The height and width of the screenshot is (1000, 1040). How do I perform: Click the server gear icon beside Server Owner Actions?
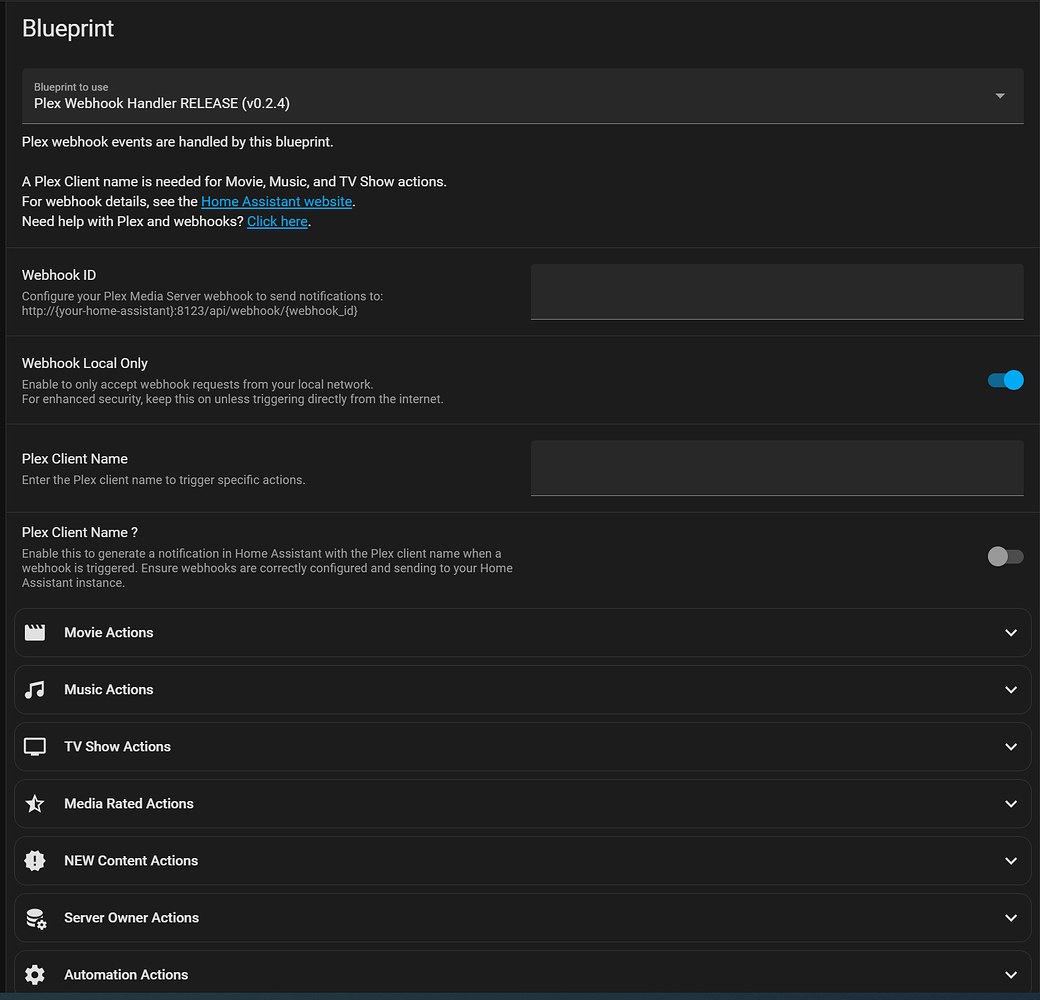coord(35,917)
